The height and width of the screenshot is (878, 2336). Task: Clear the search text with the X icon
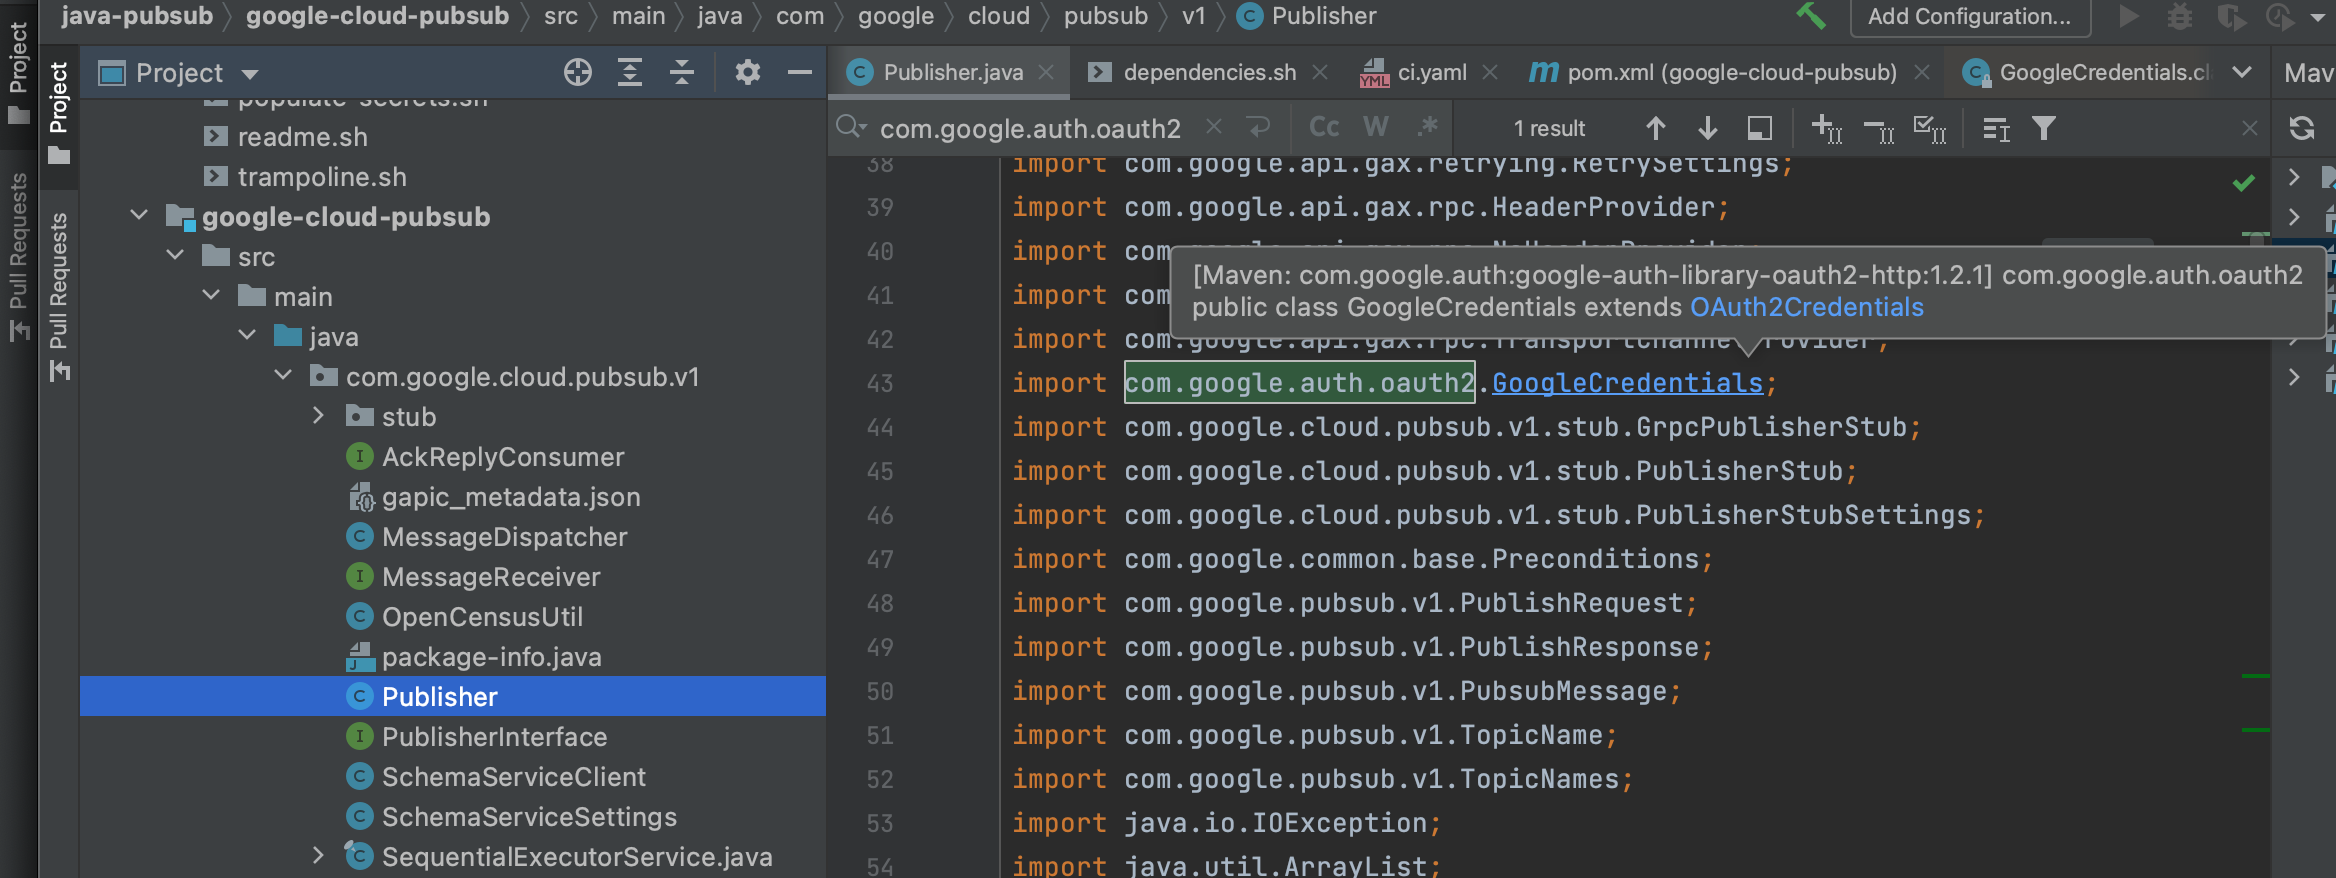tap(1214, 127)
